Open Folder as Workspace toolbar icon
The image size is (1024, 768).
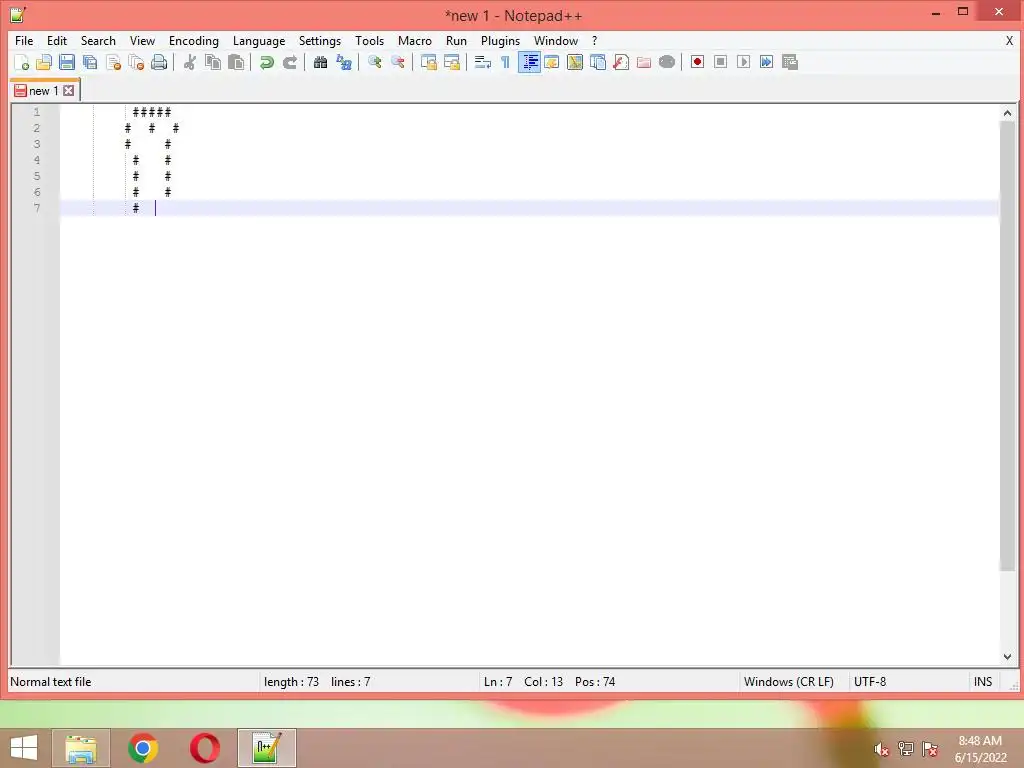(644, 62)
